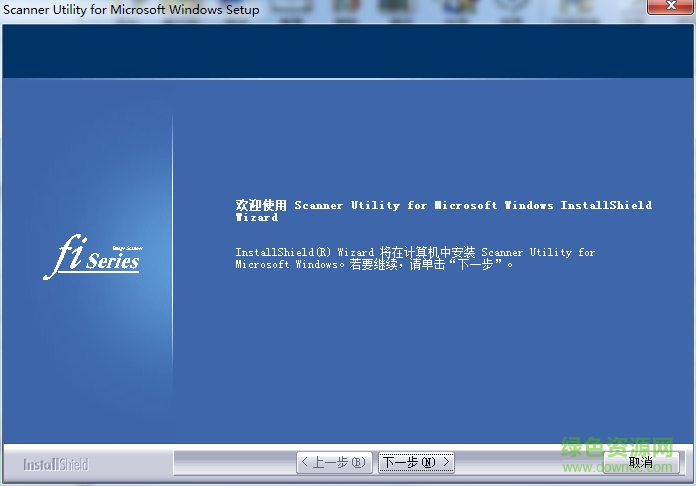
Task: Click the InstallShield logo text
Action: click(56, 465)
